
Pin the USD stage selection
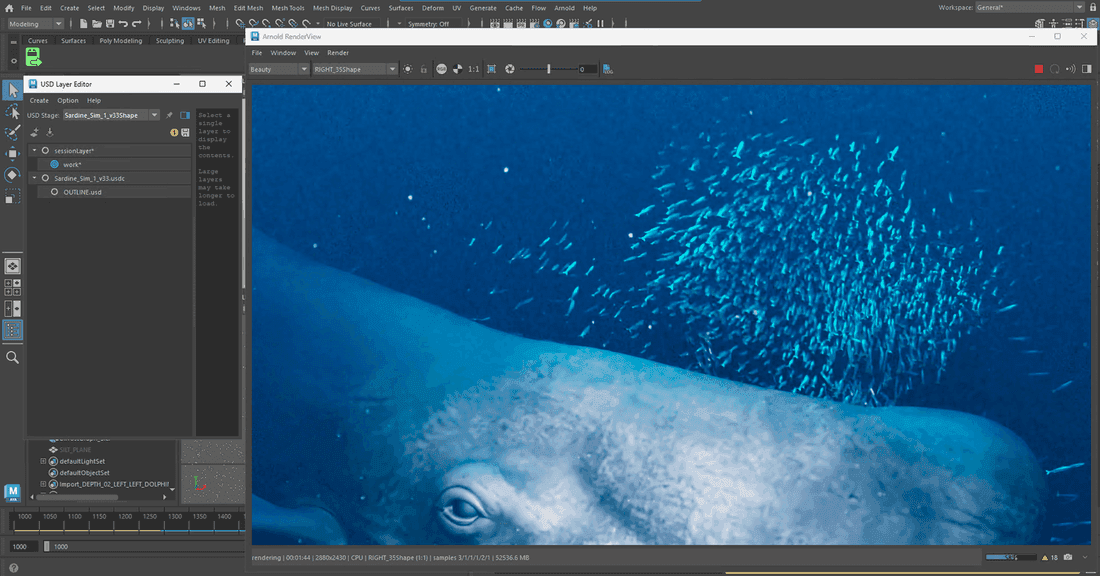(169, 115)
